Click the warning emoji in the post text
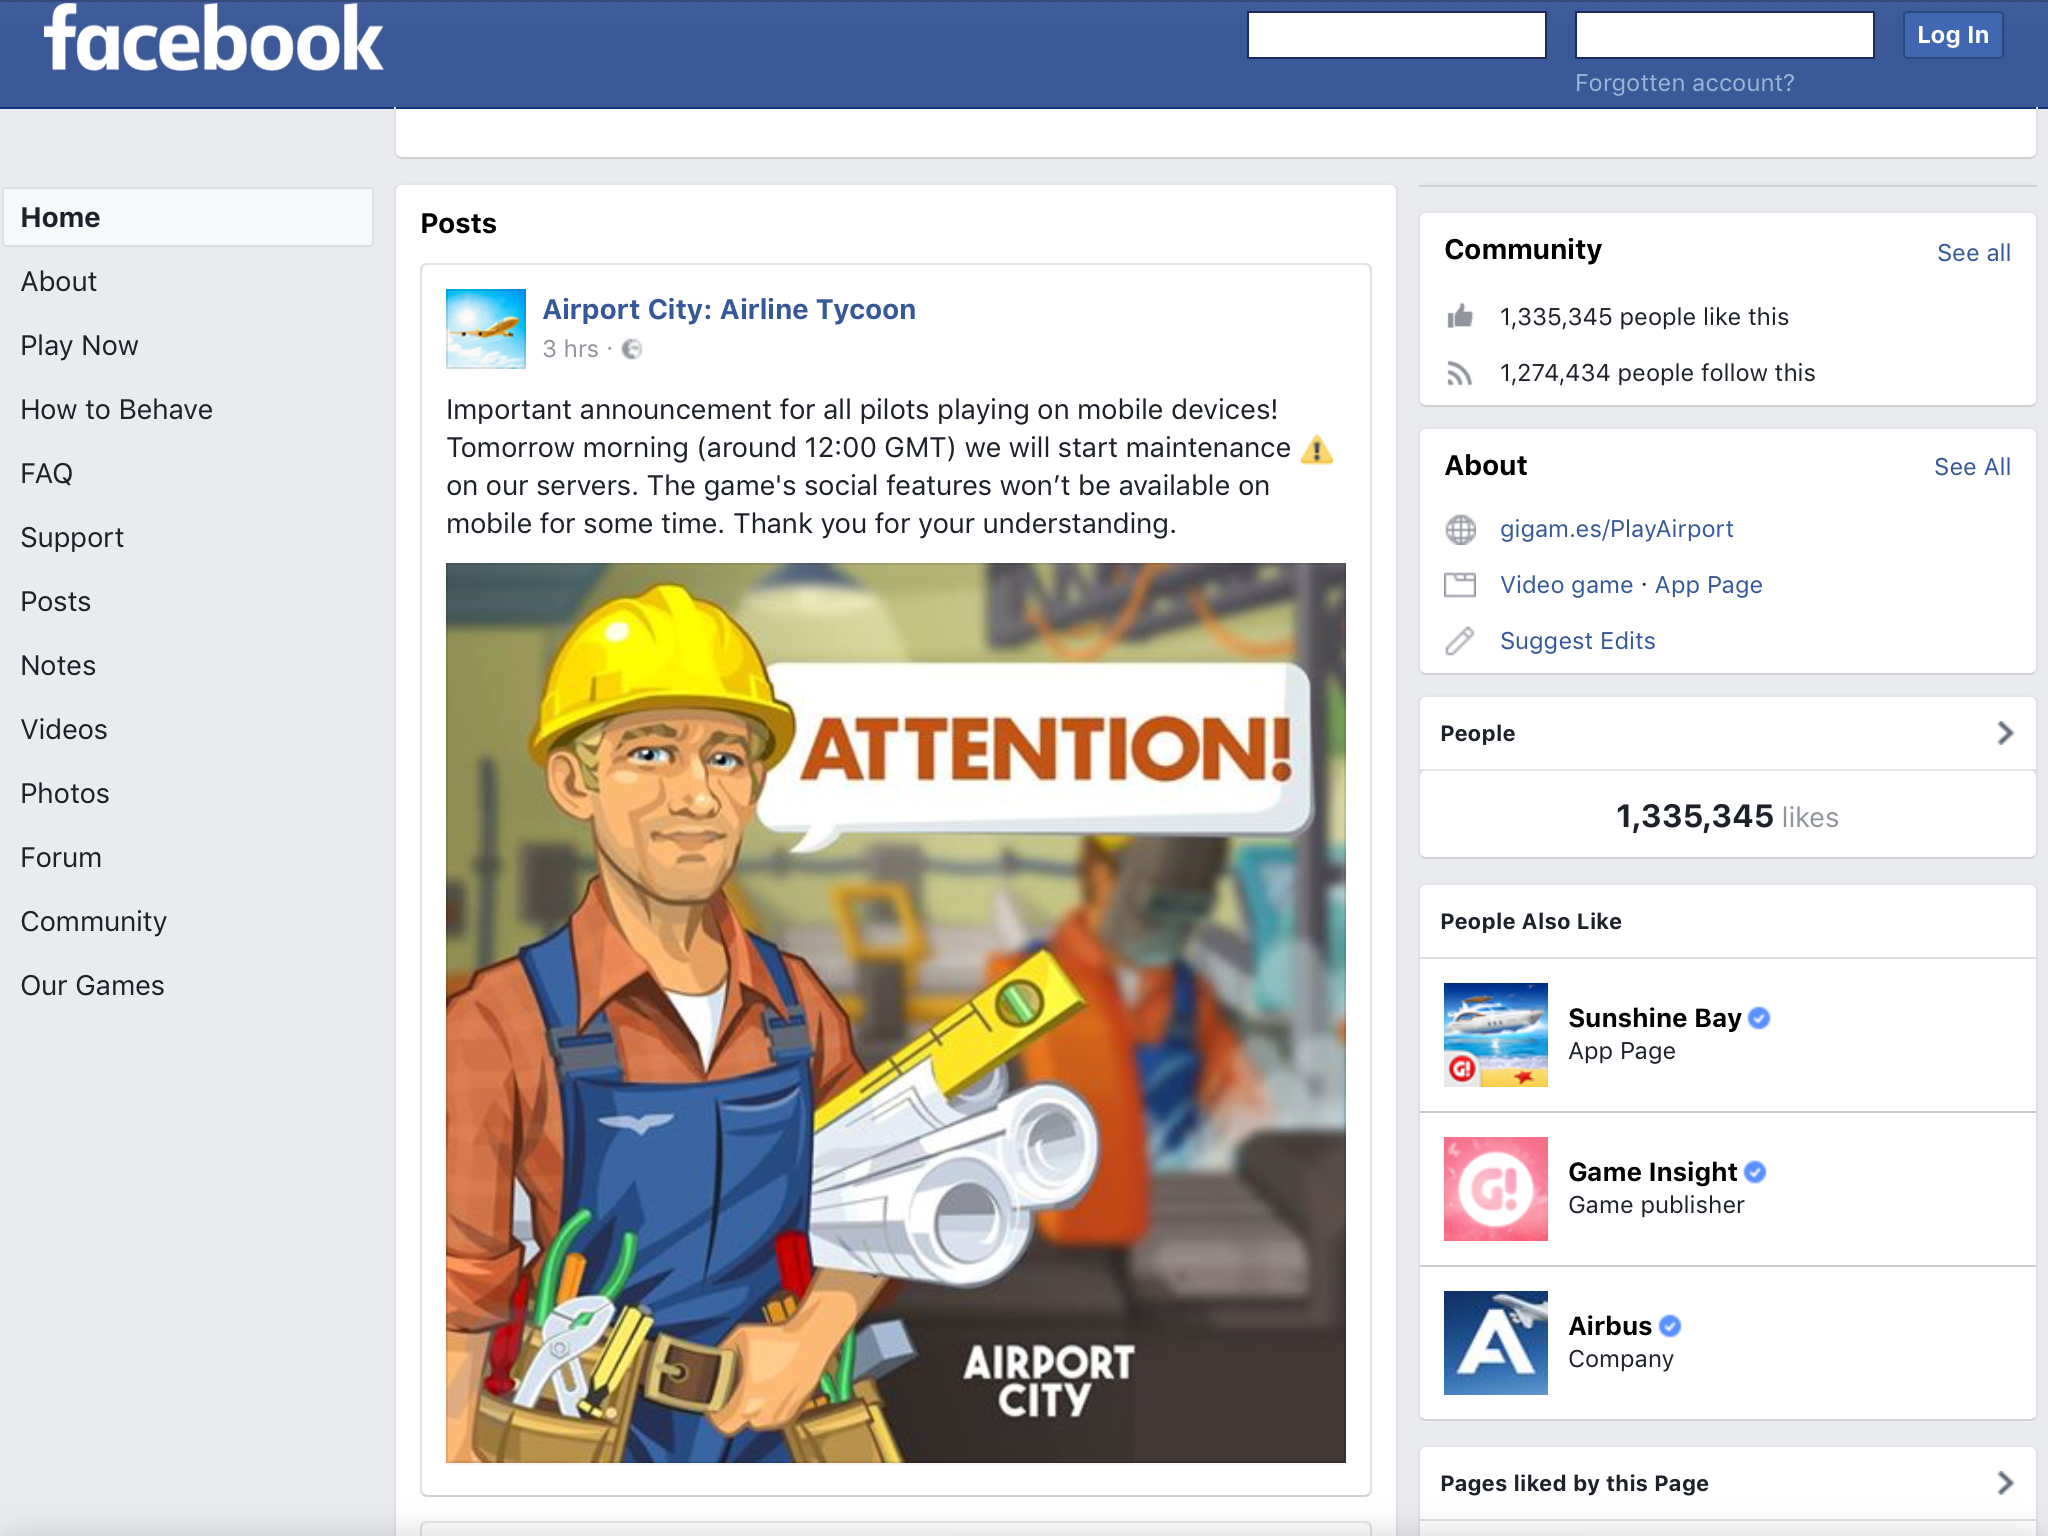The height and width of the screenshot is (1536, 2048). [x=1317, y=449]
